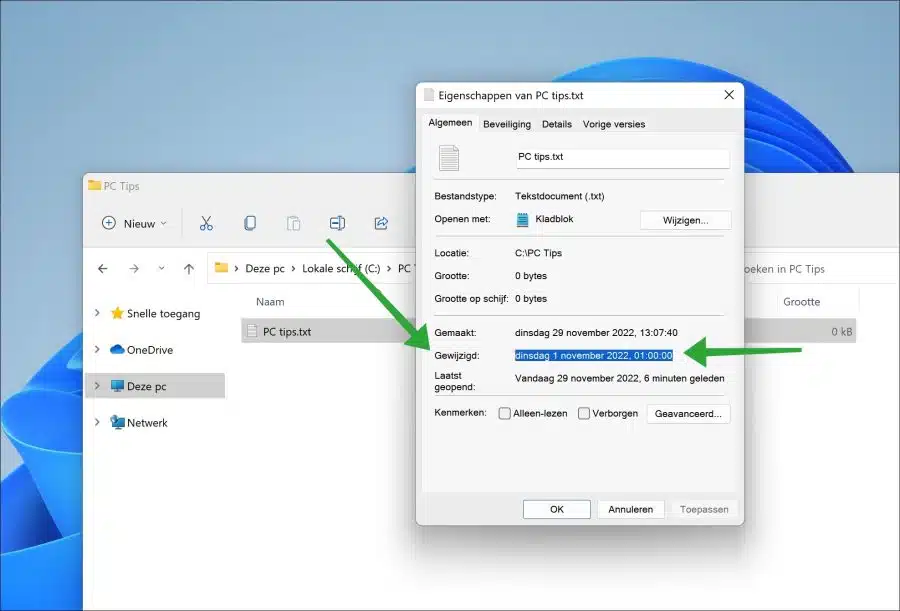Click the Toepassen button

704,509
